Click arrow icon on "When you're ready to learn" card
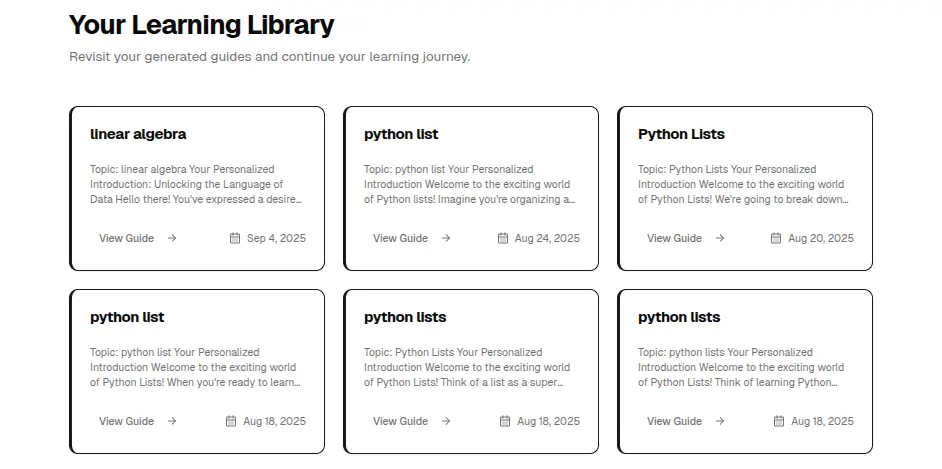 [172, 421]
